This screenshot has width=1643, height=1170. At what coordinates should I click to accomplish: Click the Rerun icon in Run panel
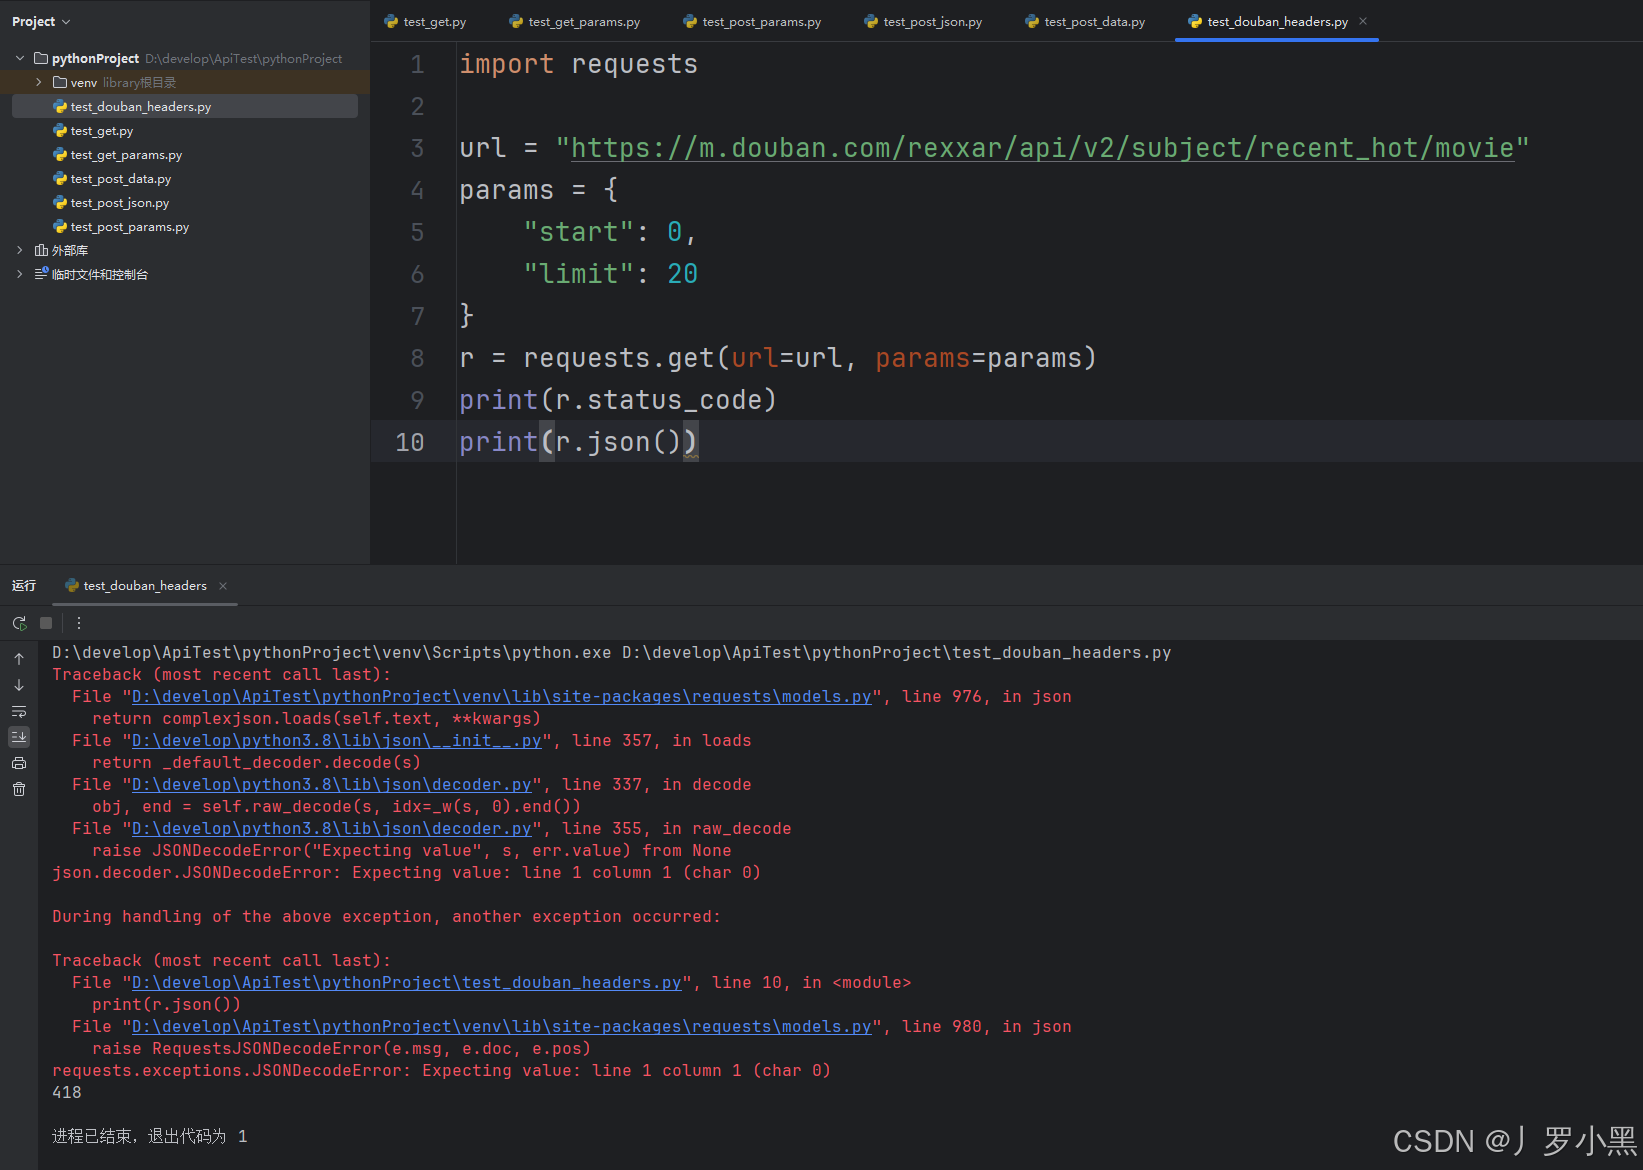[x=19, y=623]
